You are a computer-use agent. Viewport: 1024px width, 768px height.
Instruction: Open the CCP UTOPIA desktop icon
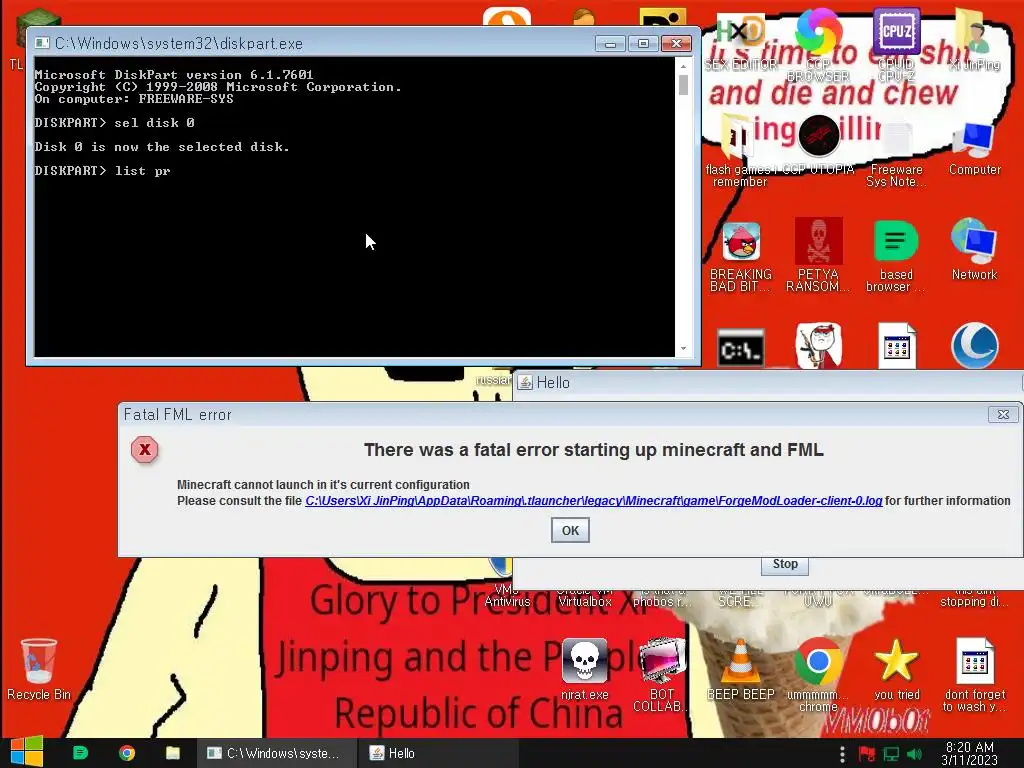(818, 145)
